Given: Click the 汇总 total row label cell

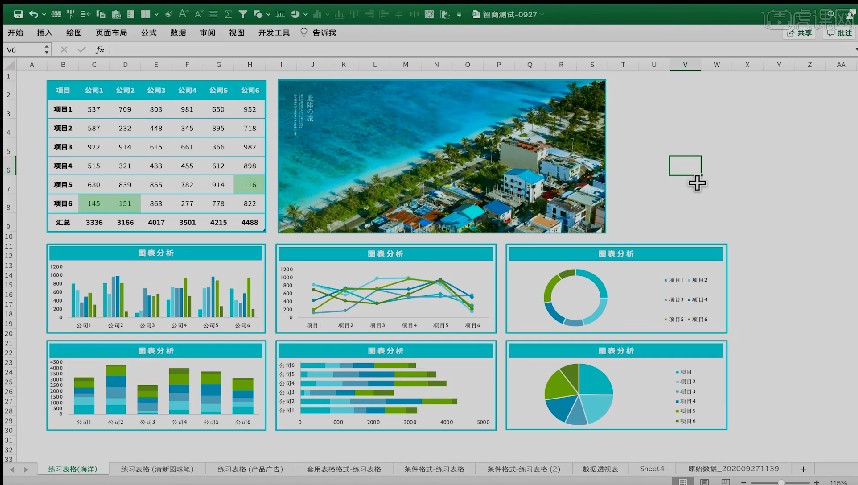Looking at the screenshot, I should (62, 222).
